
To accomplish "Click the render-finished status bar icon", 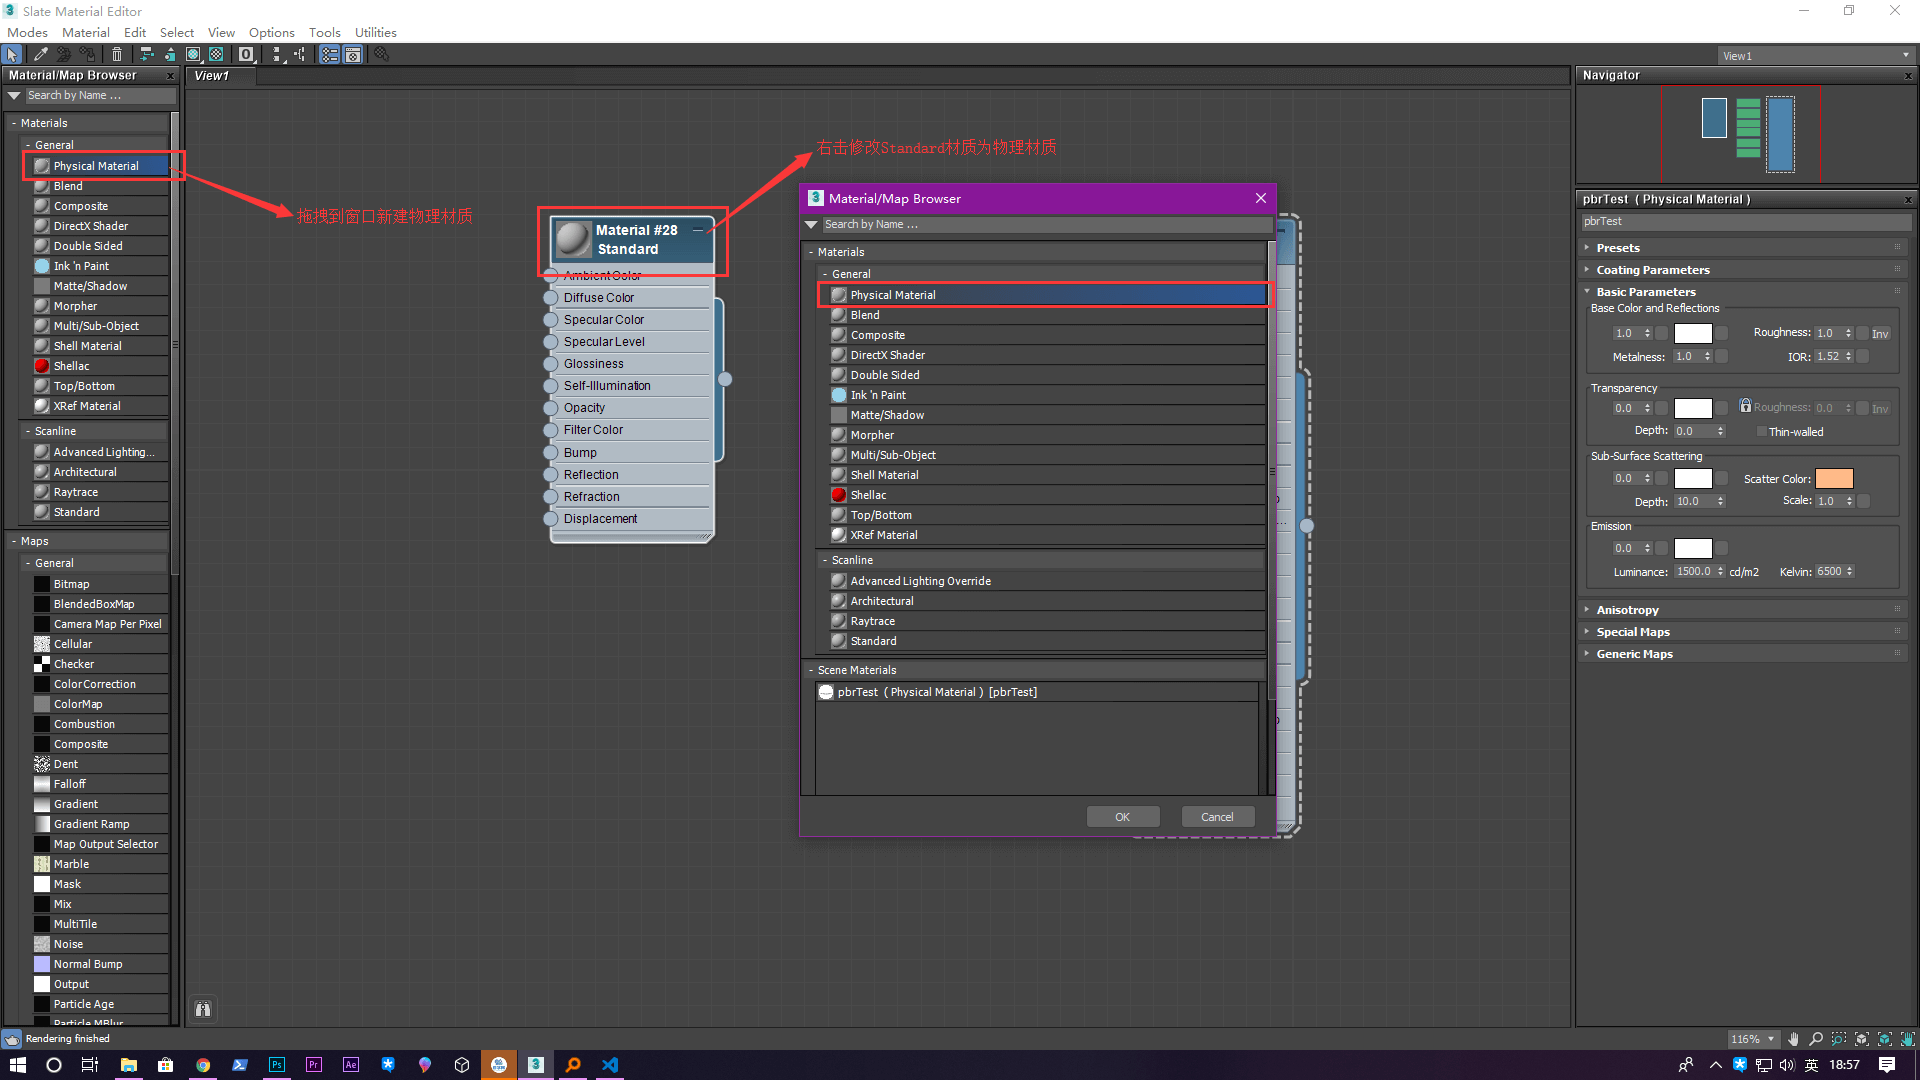I will (x=13, y=1038).
